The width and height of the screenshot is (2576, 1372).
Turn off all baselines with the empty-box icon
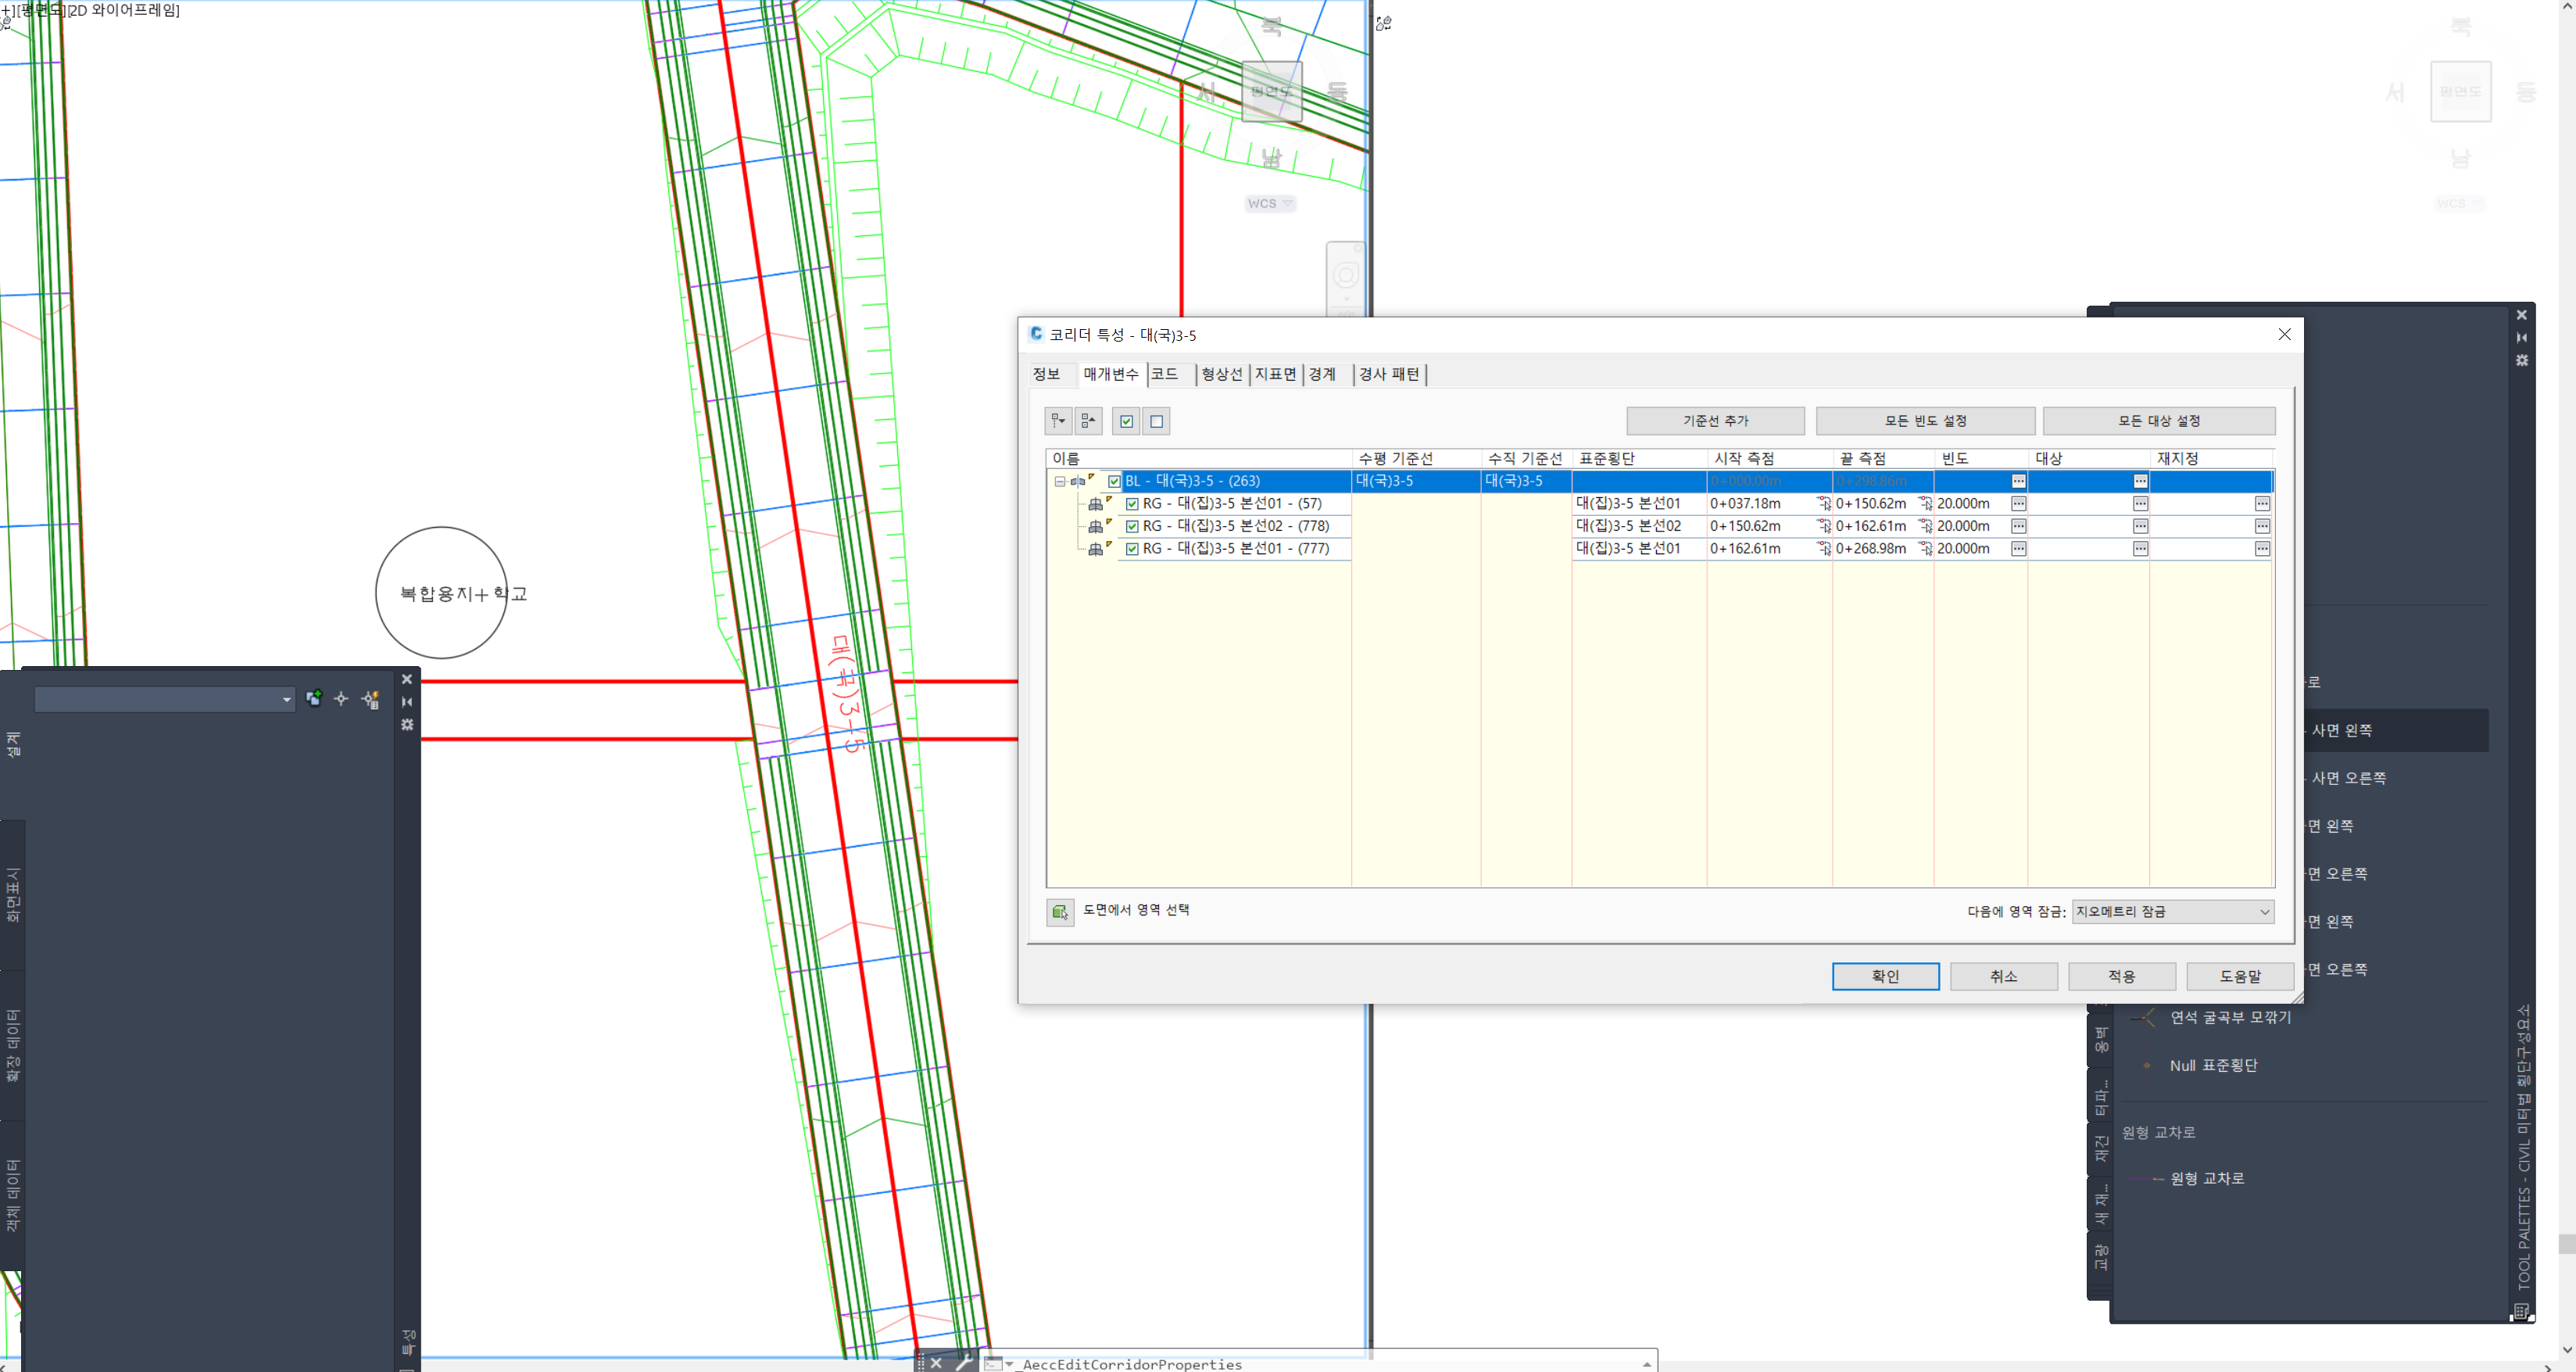coord(1155,421)
